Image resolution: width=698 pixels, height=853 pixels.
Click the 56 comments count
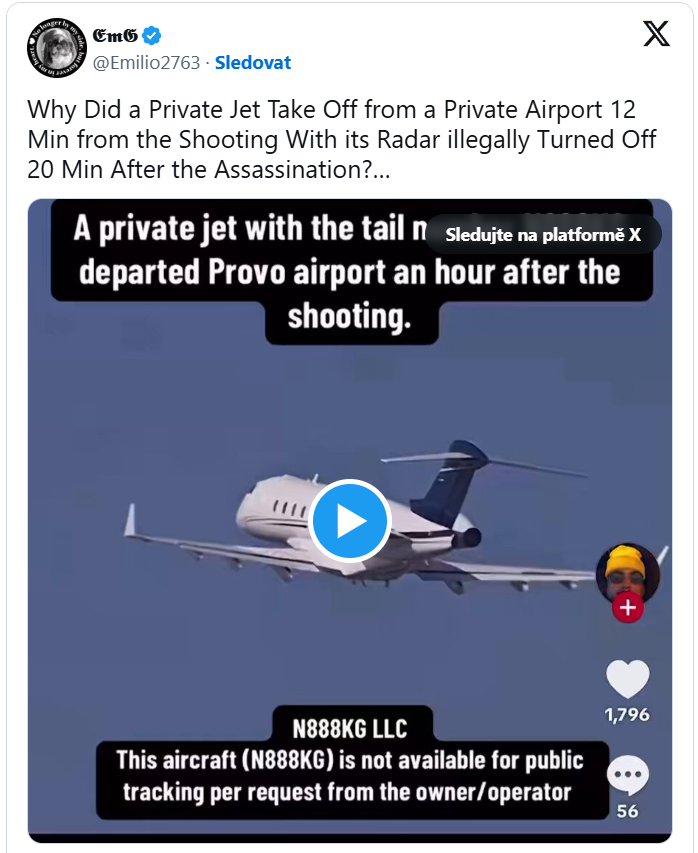pyautogui.click(x=627, y=811)
